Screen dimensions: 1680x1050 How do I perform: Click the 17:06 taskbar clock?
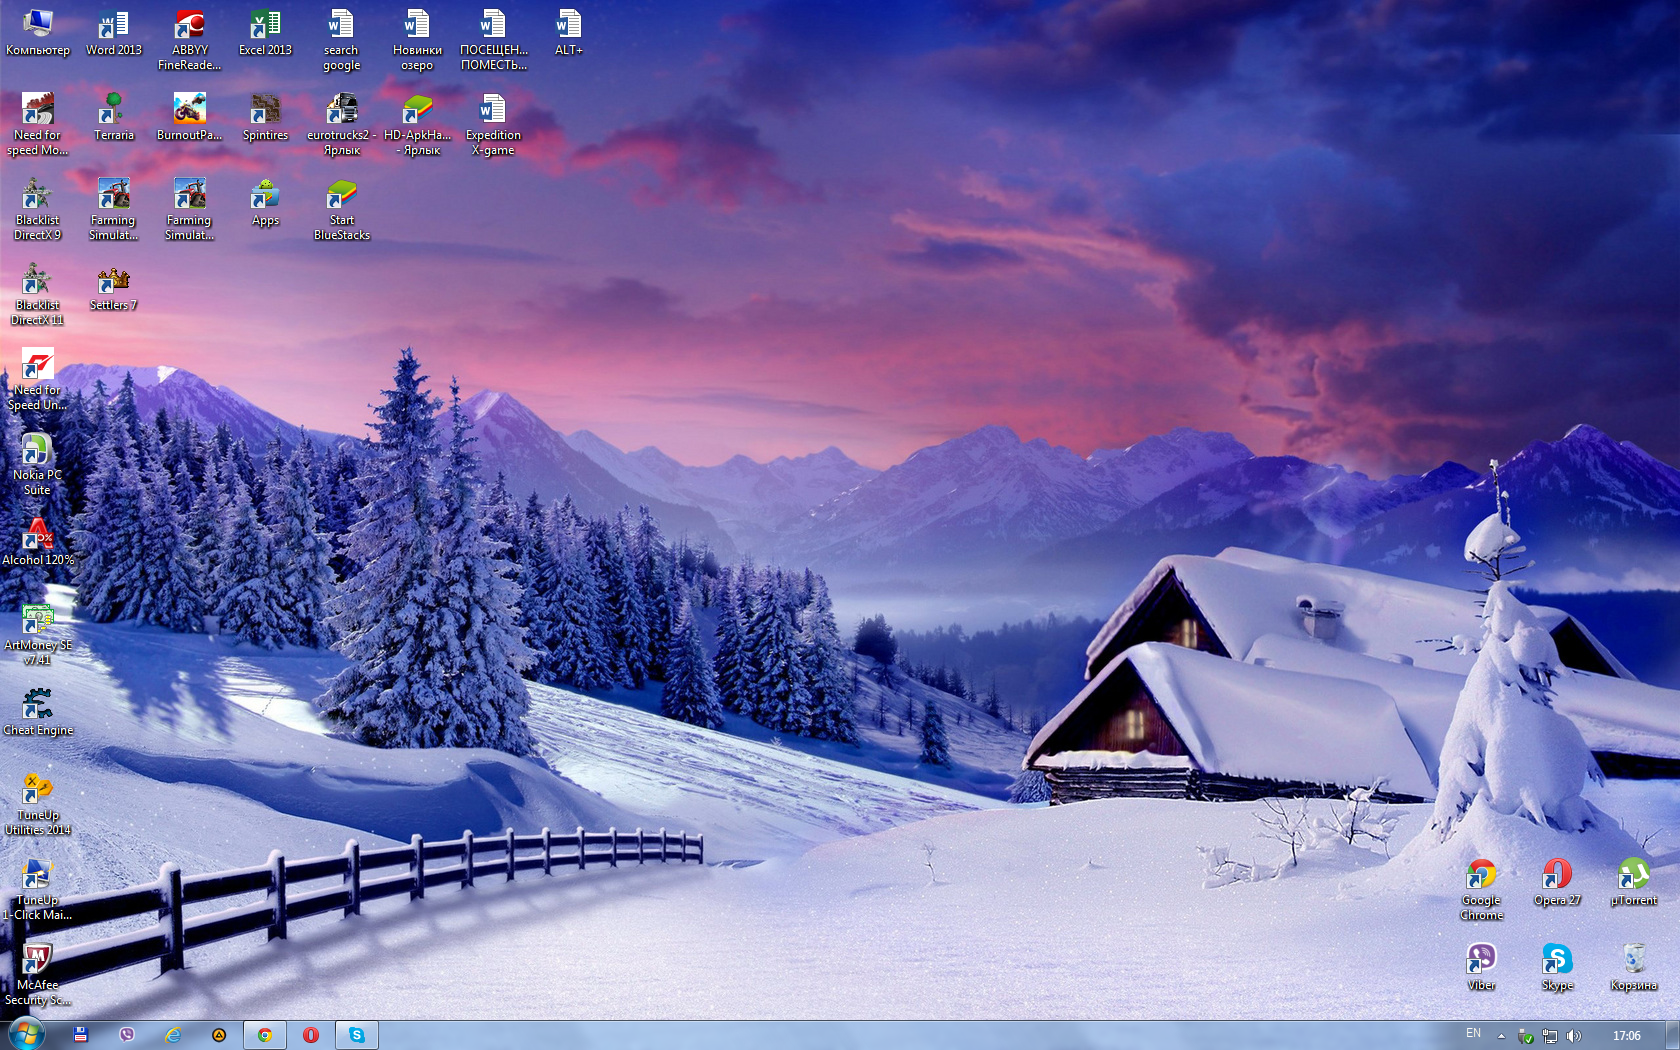pos(1626,1036)
